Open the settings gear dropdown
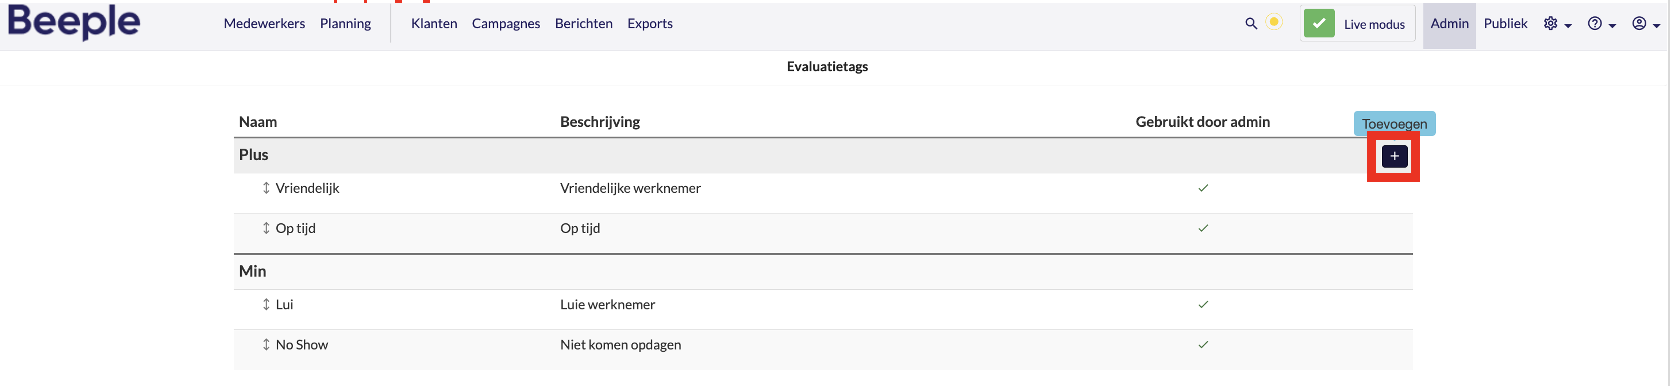Screen dimensions: 1670x386 point(1557,24)
